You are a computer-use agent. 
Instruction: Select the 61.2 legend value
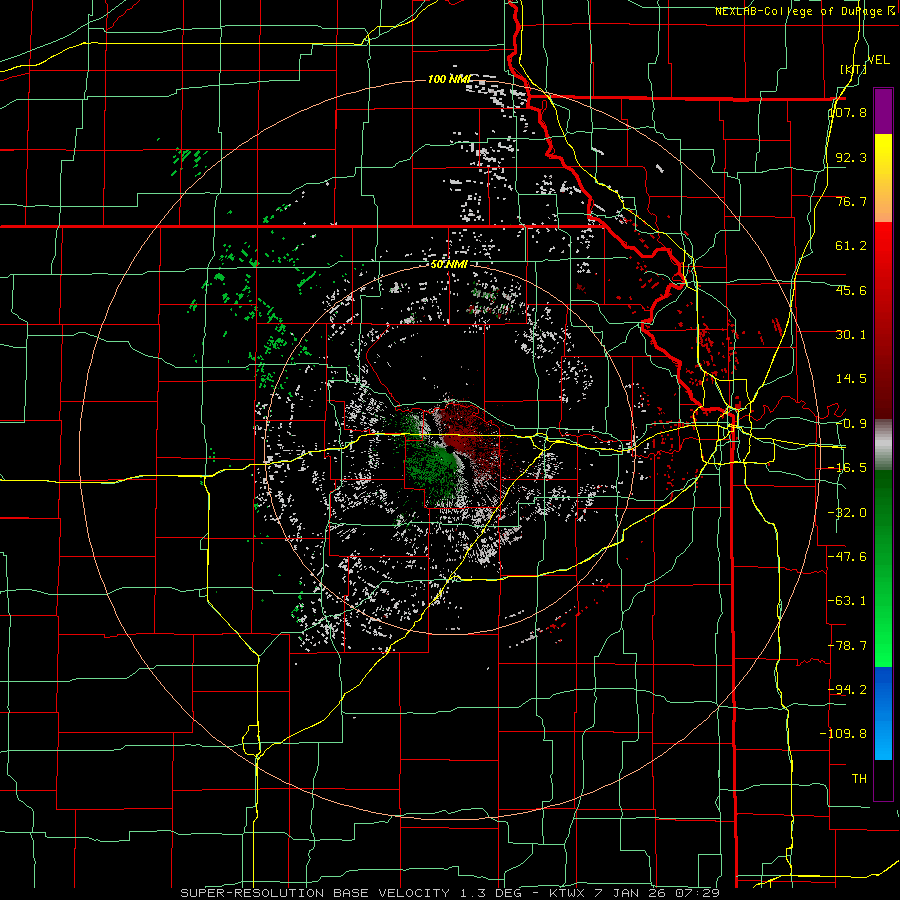[851, 246]
